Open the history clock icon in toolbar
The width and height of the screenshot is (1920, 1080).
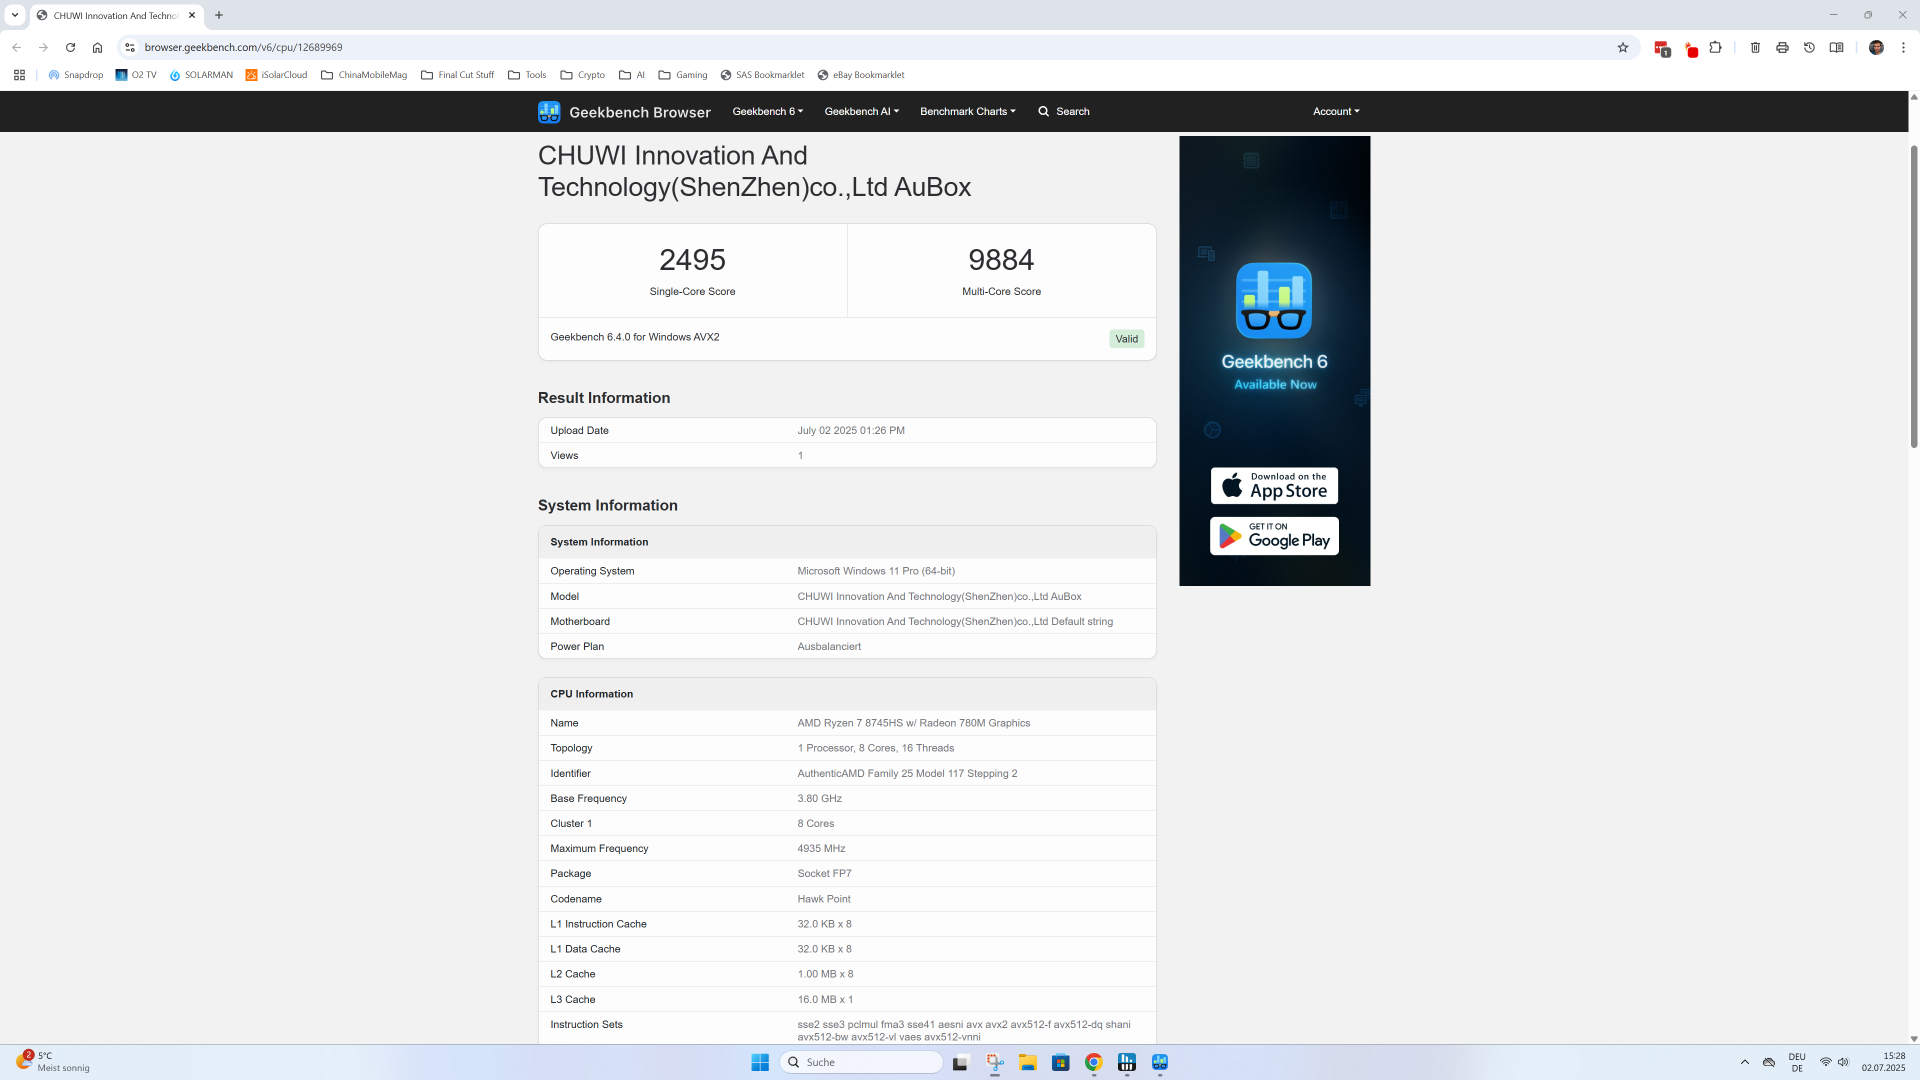(x=1809, y=47)
